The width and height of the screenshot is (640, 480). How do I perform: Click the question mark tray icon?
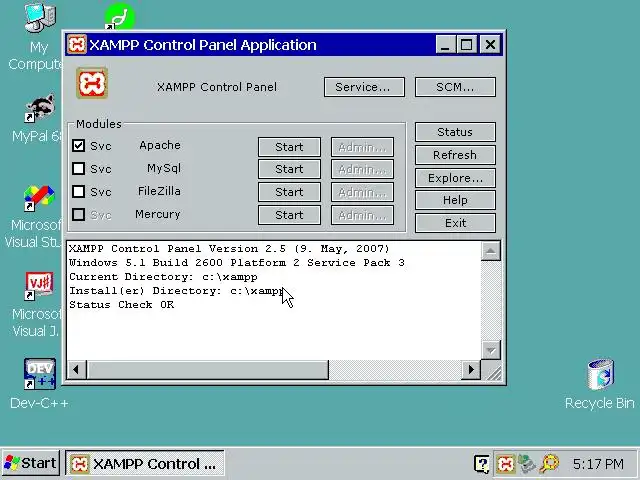point(482,464)
